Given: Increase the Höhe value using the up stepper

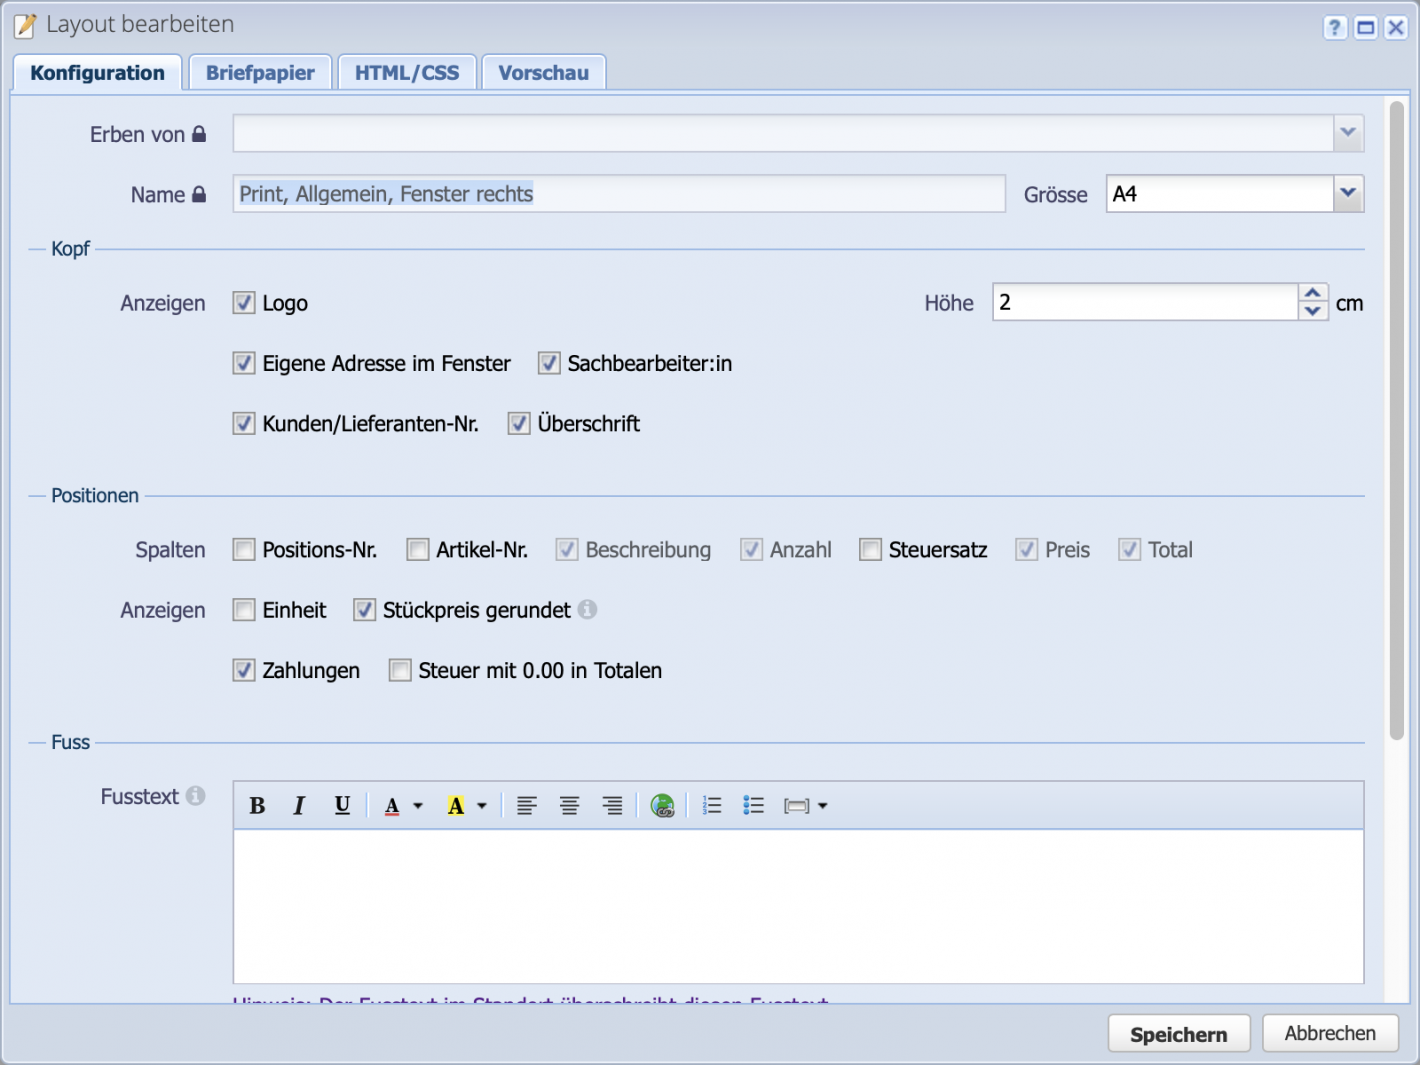Looking at the screenshot, I should (1313, 293).
